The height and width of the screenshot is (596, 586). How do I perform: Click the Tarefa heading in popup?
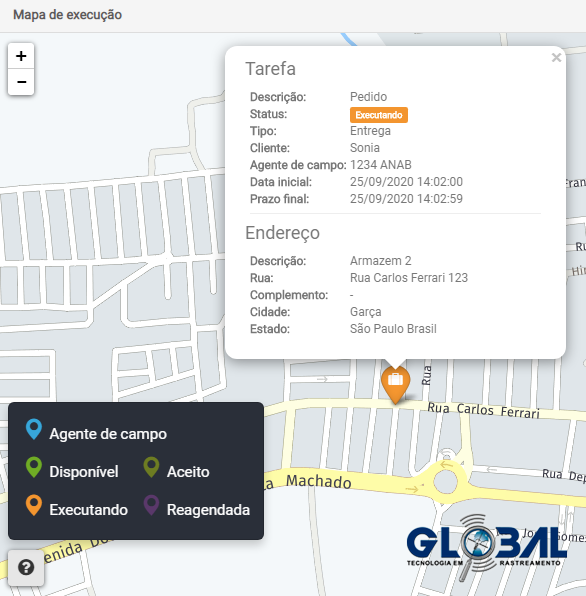point(271,69)
